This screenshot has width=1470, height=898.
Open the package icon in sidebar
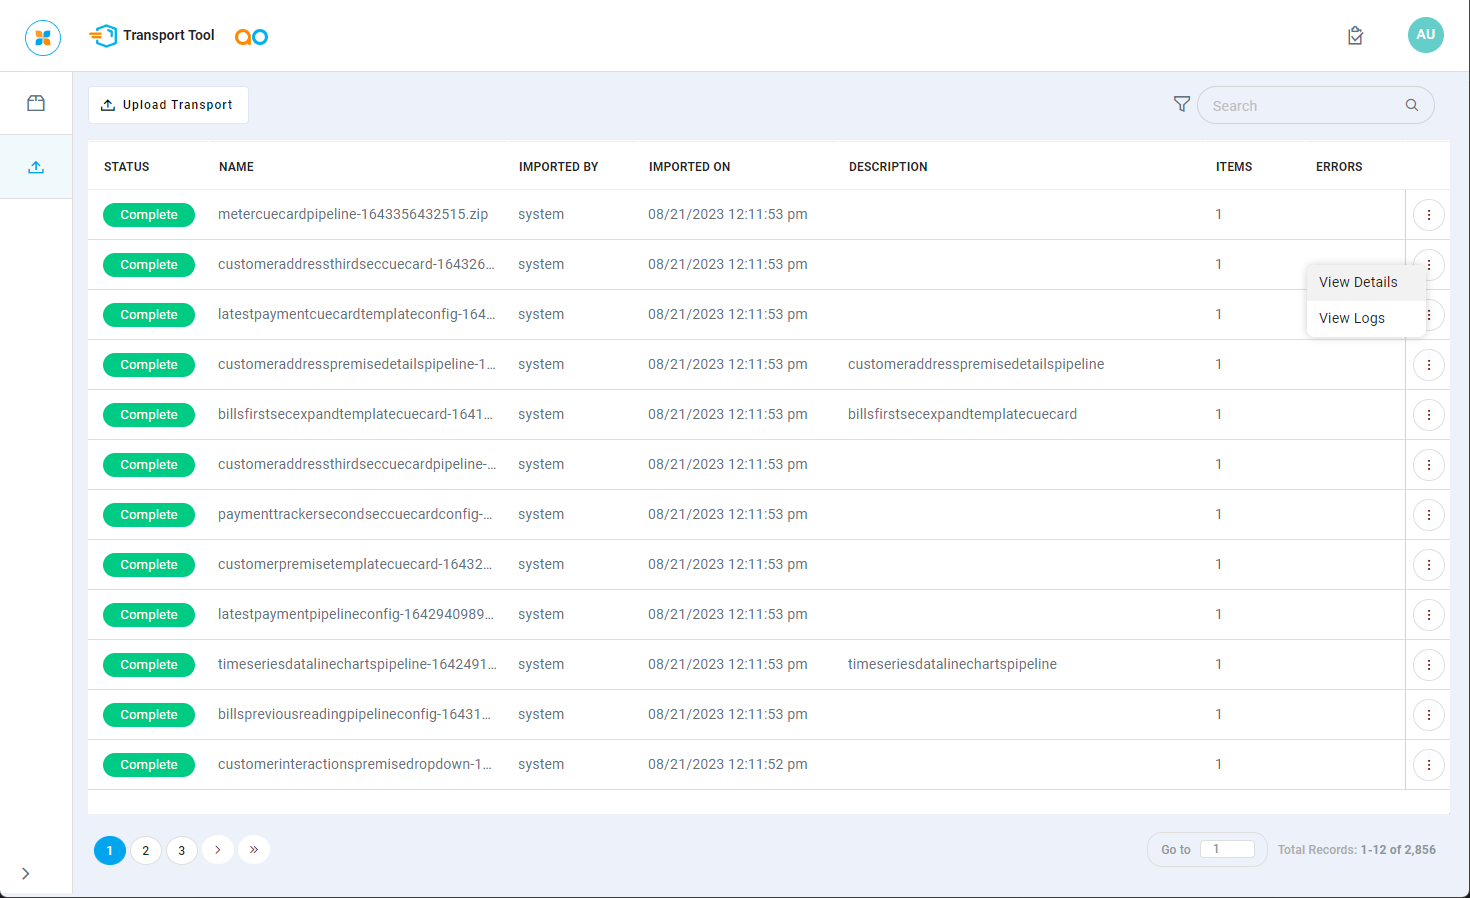pos(36,103)
